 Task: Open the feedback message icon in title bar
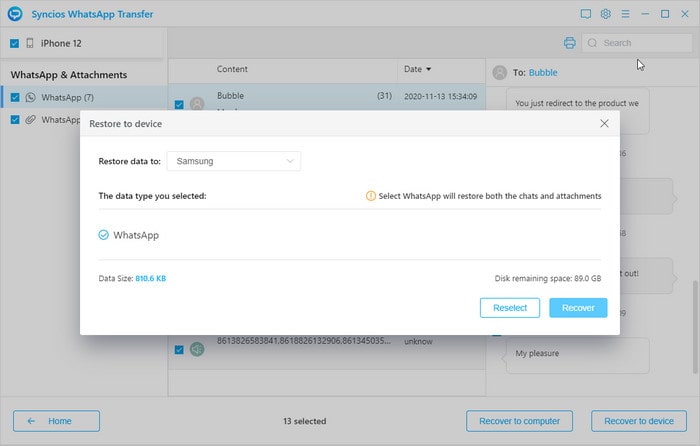coord(586,14)
